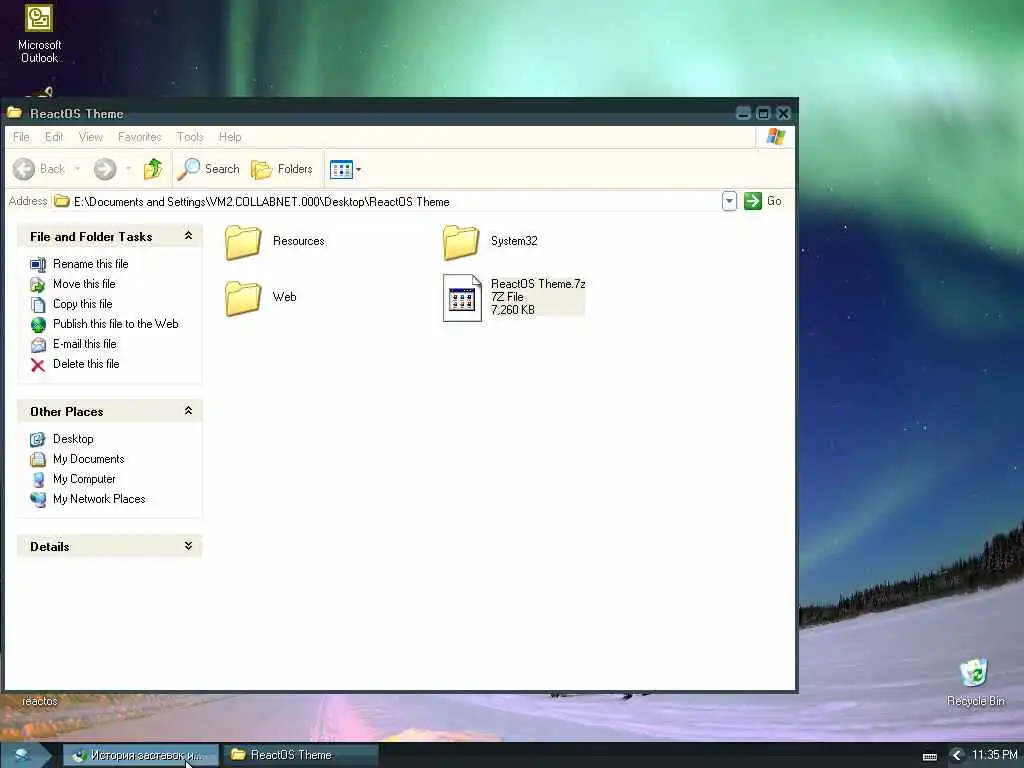Click the Move this file link
The image size is (1024, 768).
click(84, 284)
